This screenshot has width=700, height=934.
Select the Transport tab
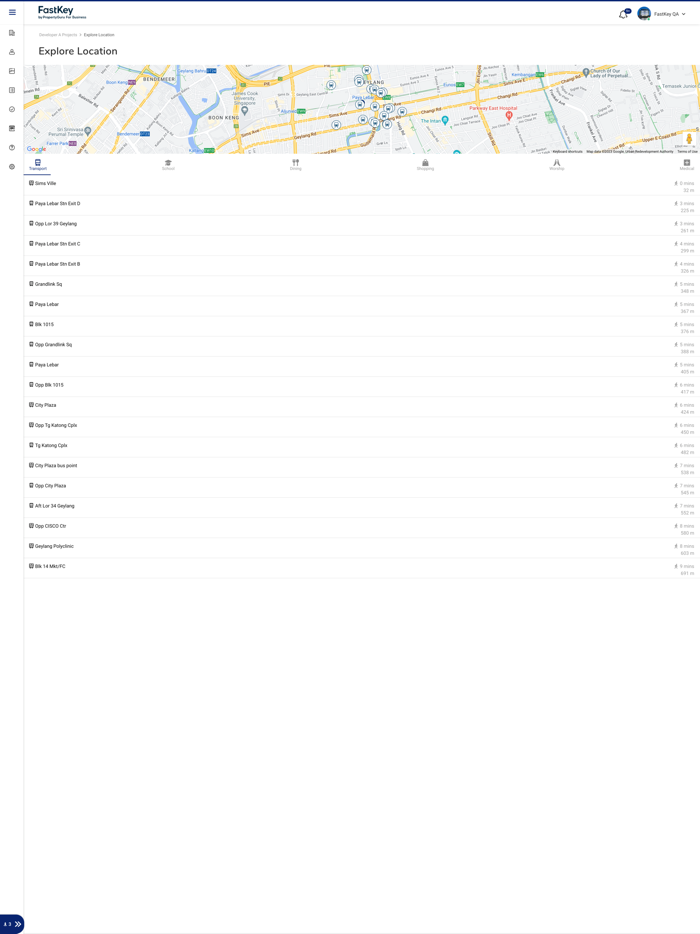click(x=38, y=165)
